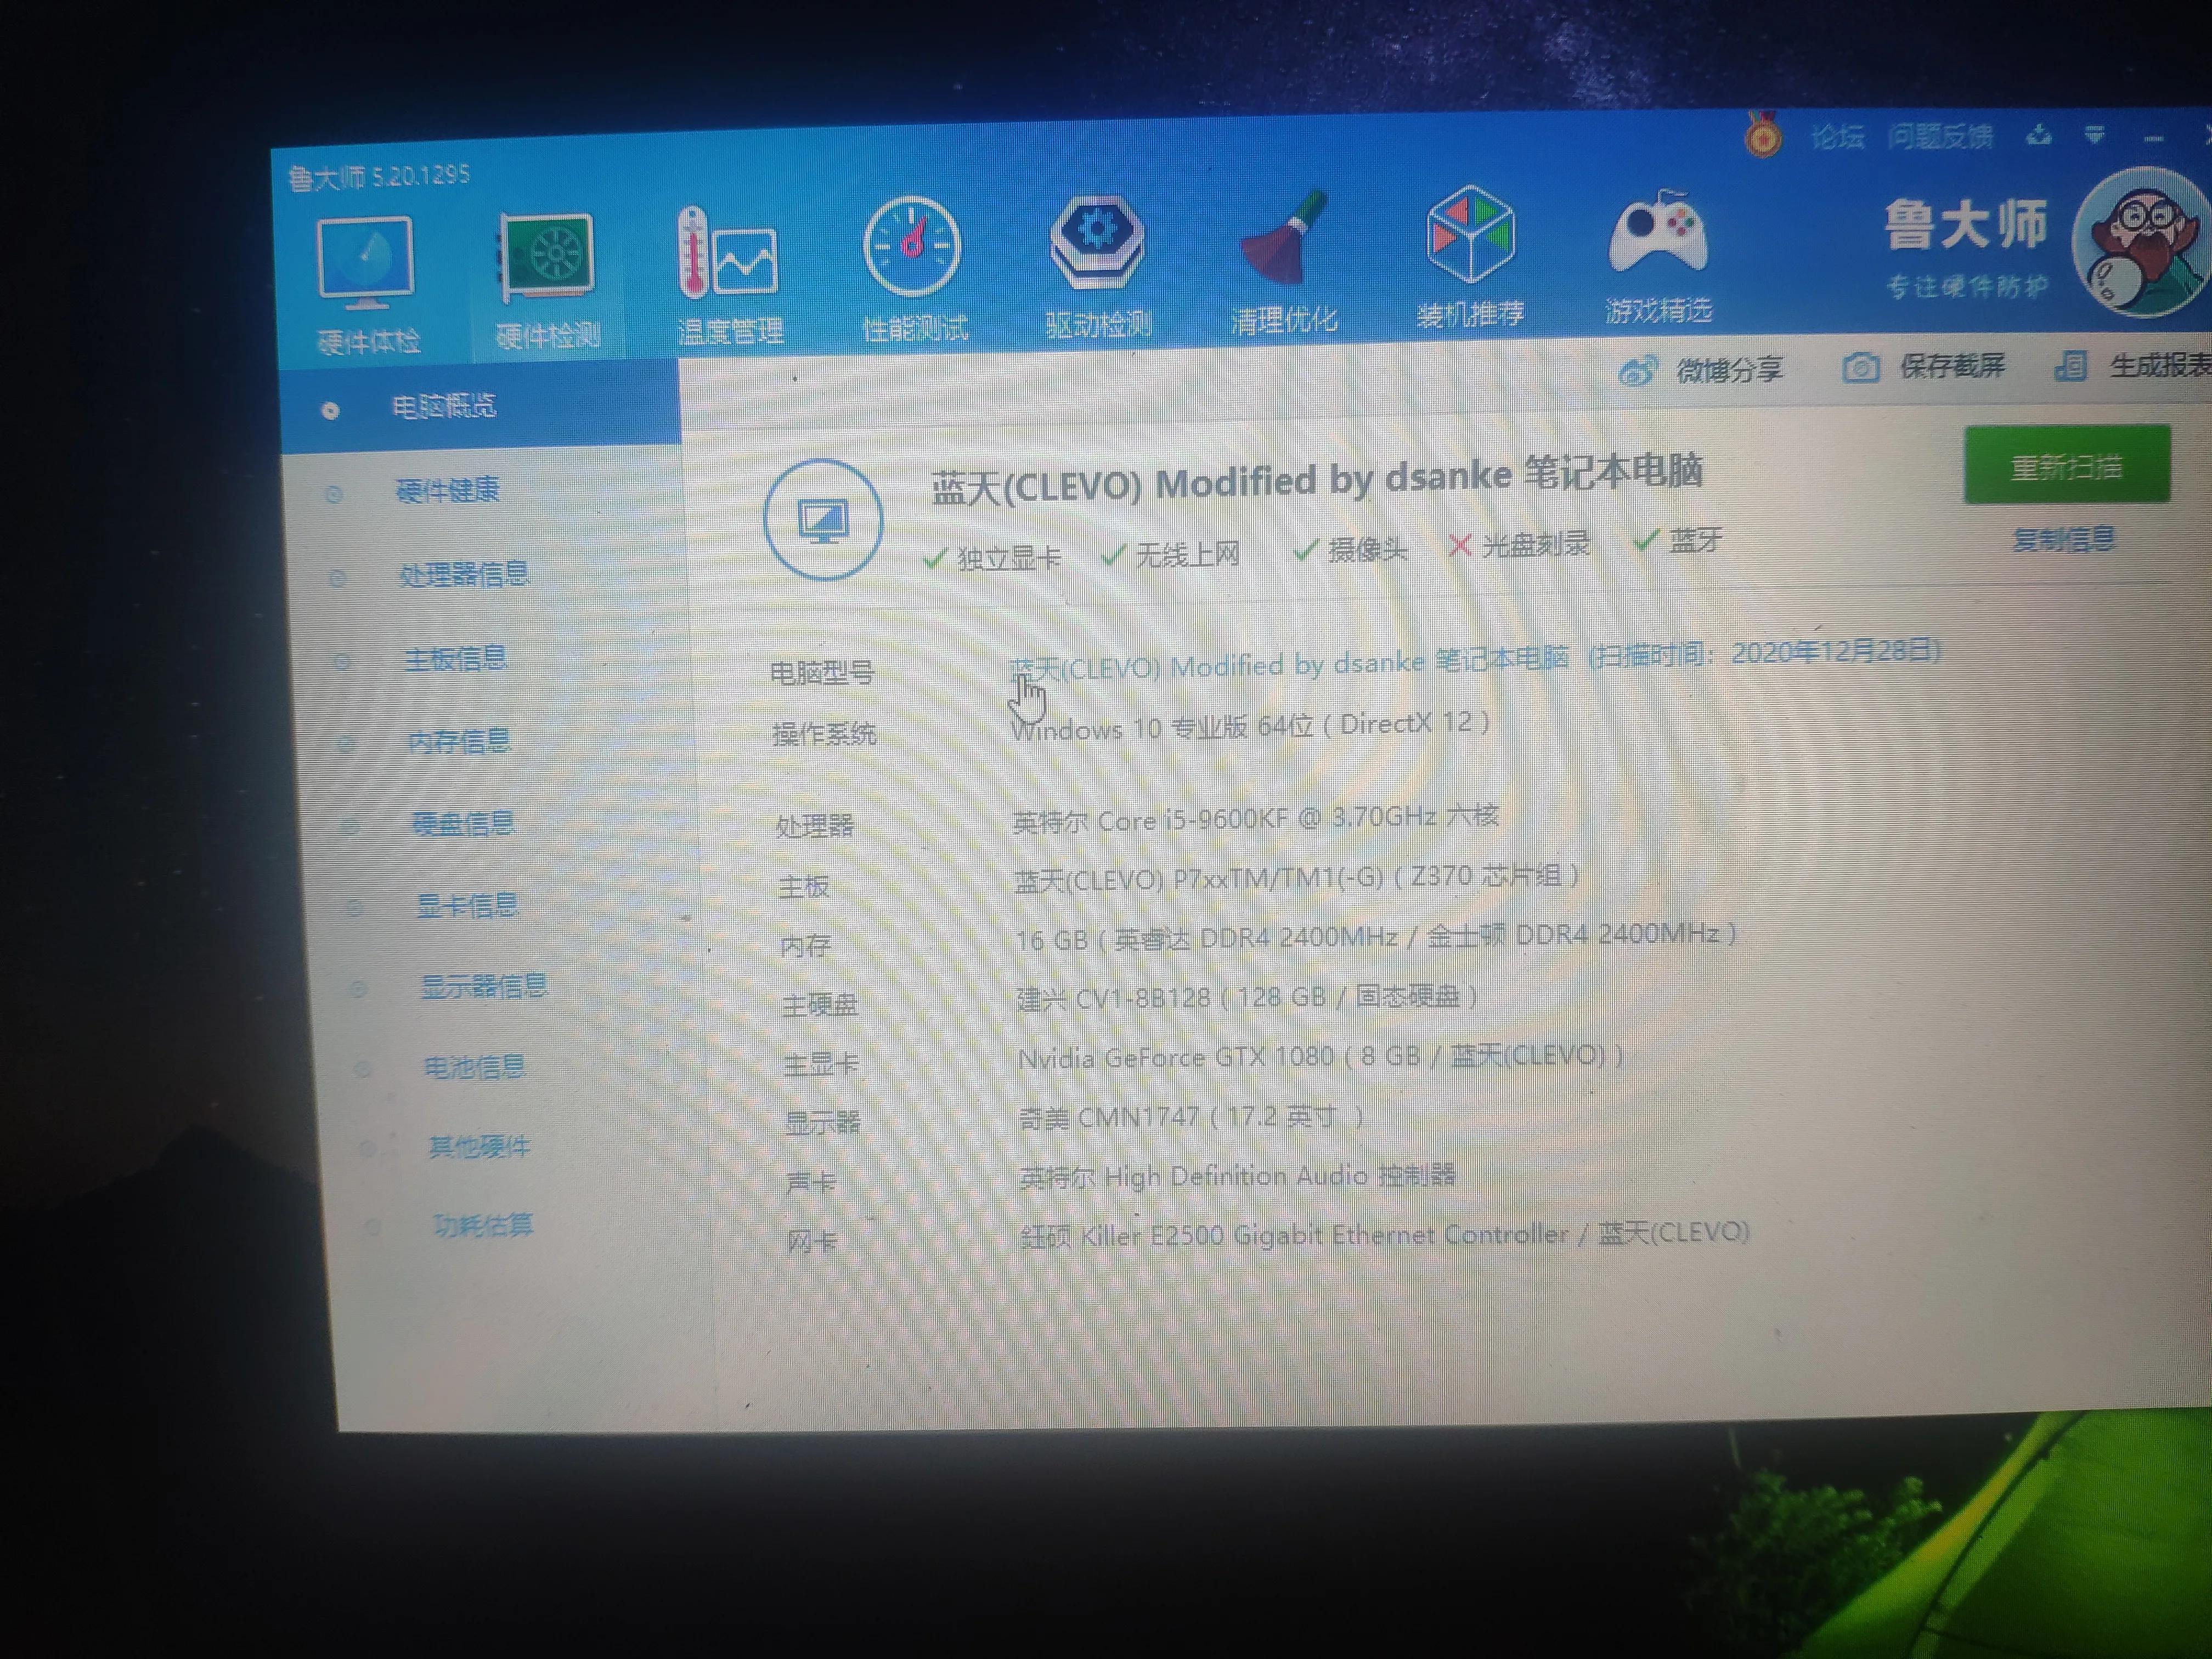2212x1659 pixels.
Task: Open 装机推荐 build recommendations
Action: (x=1470, y=256)
